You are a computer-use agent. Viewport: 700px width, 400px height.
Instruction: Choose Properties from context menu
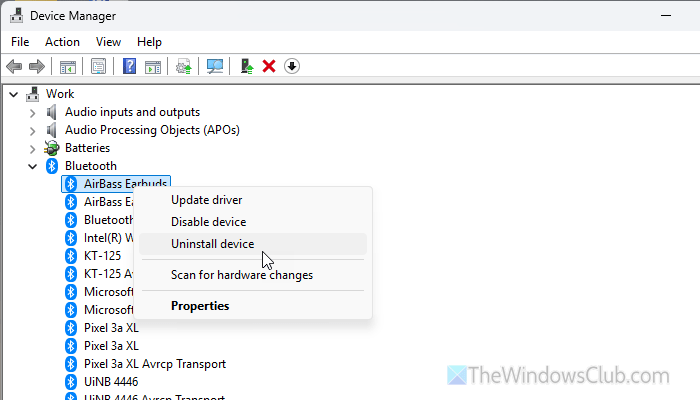click(253, 306)
